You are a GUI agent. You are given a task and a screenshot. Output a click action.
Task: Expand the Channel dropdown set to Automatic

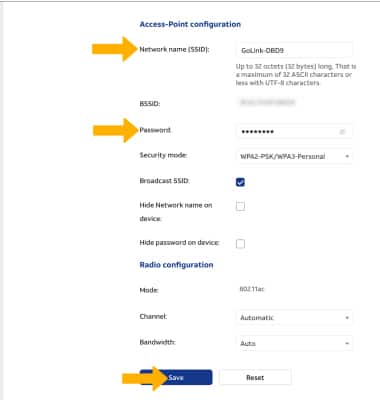point(294,318)
